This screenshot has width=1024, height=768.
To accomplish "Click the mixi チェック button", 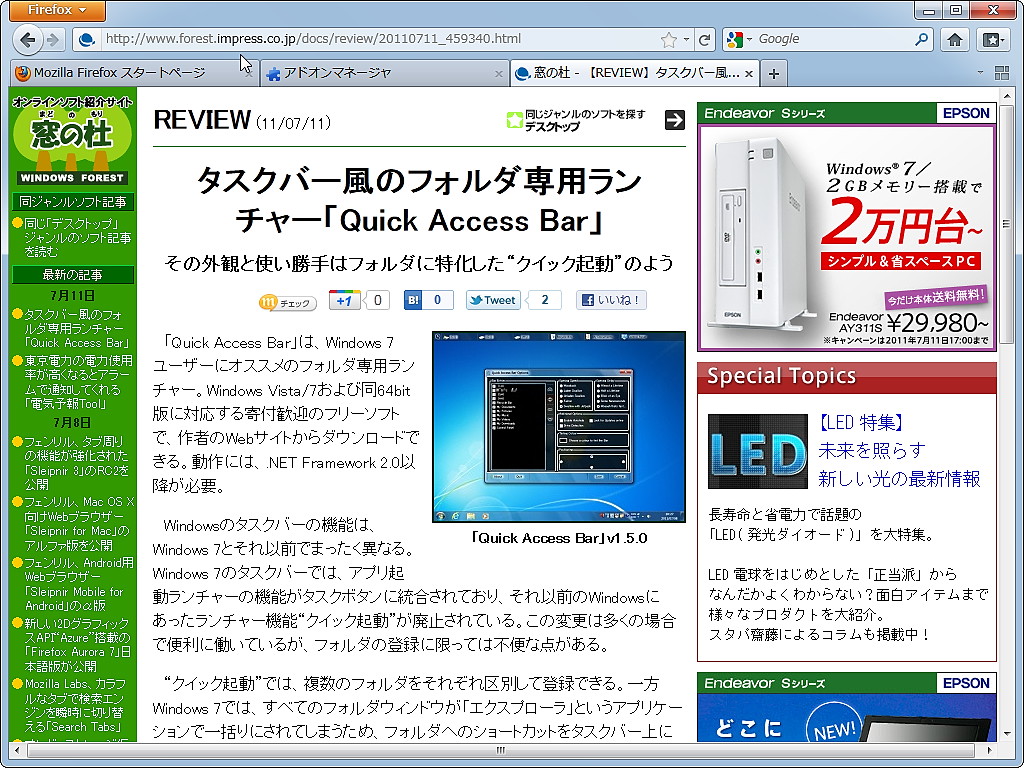I will [x=288, y=302].
